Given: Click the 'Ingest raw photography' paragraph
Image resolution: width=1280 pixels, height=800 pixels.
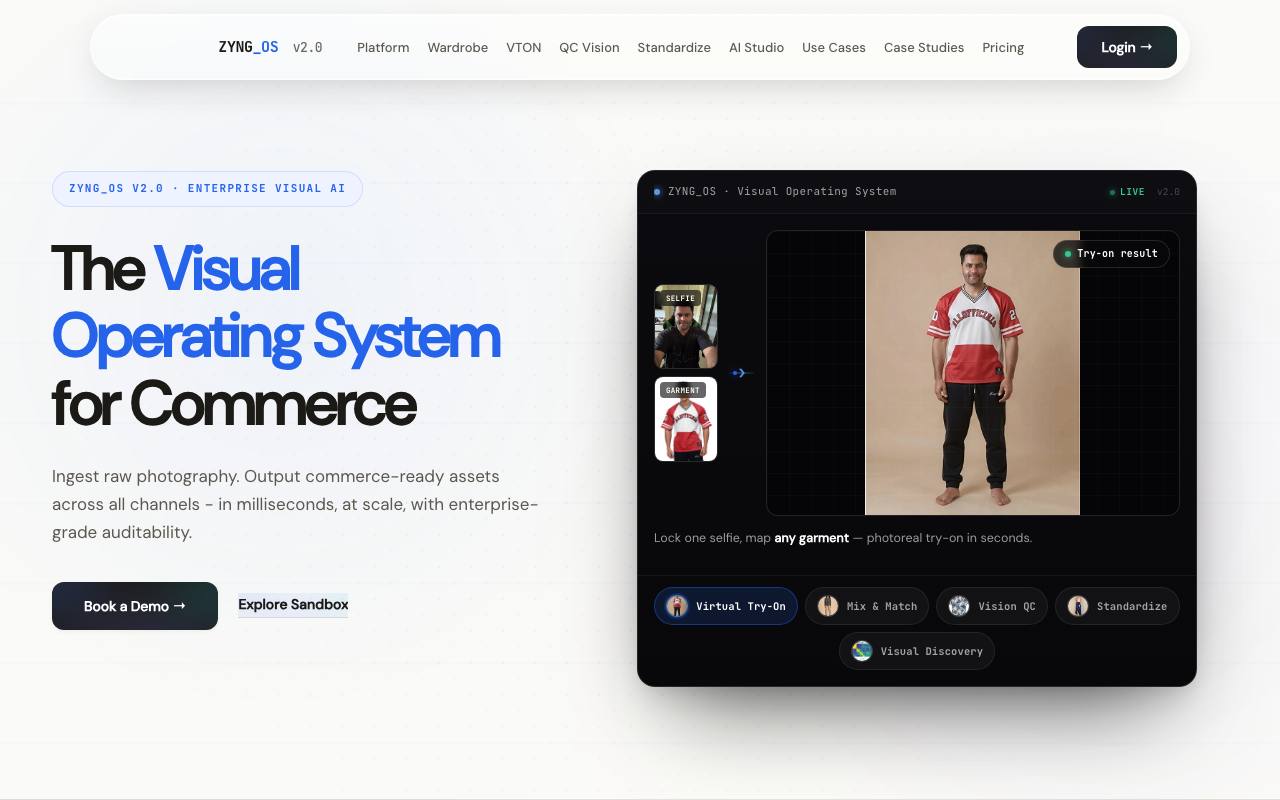Looking at the screenshot, I should tap(295, 504).
